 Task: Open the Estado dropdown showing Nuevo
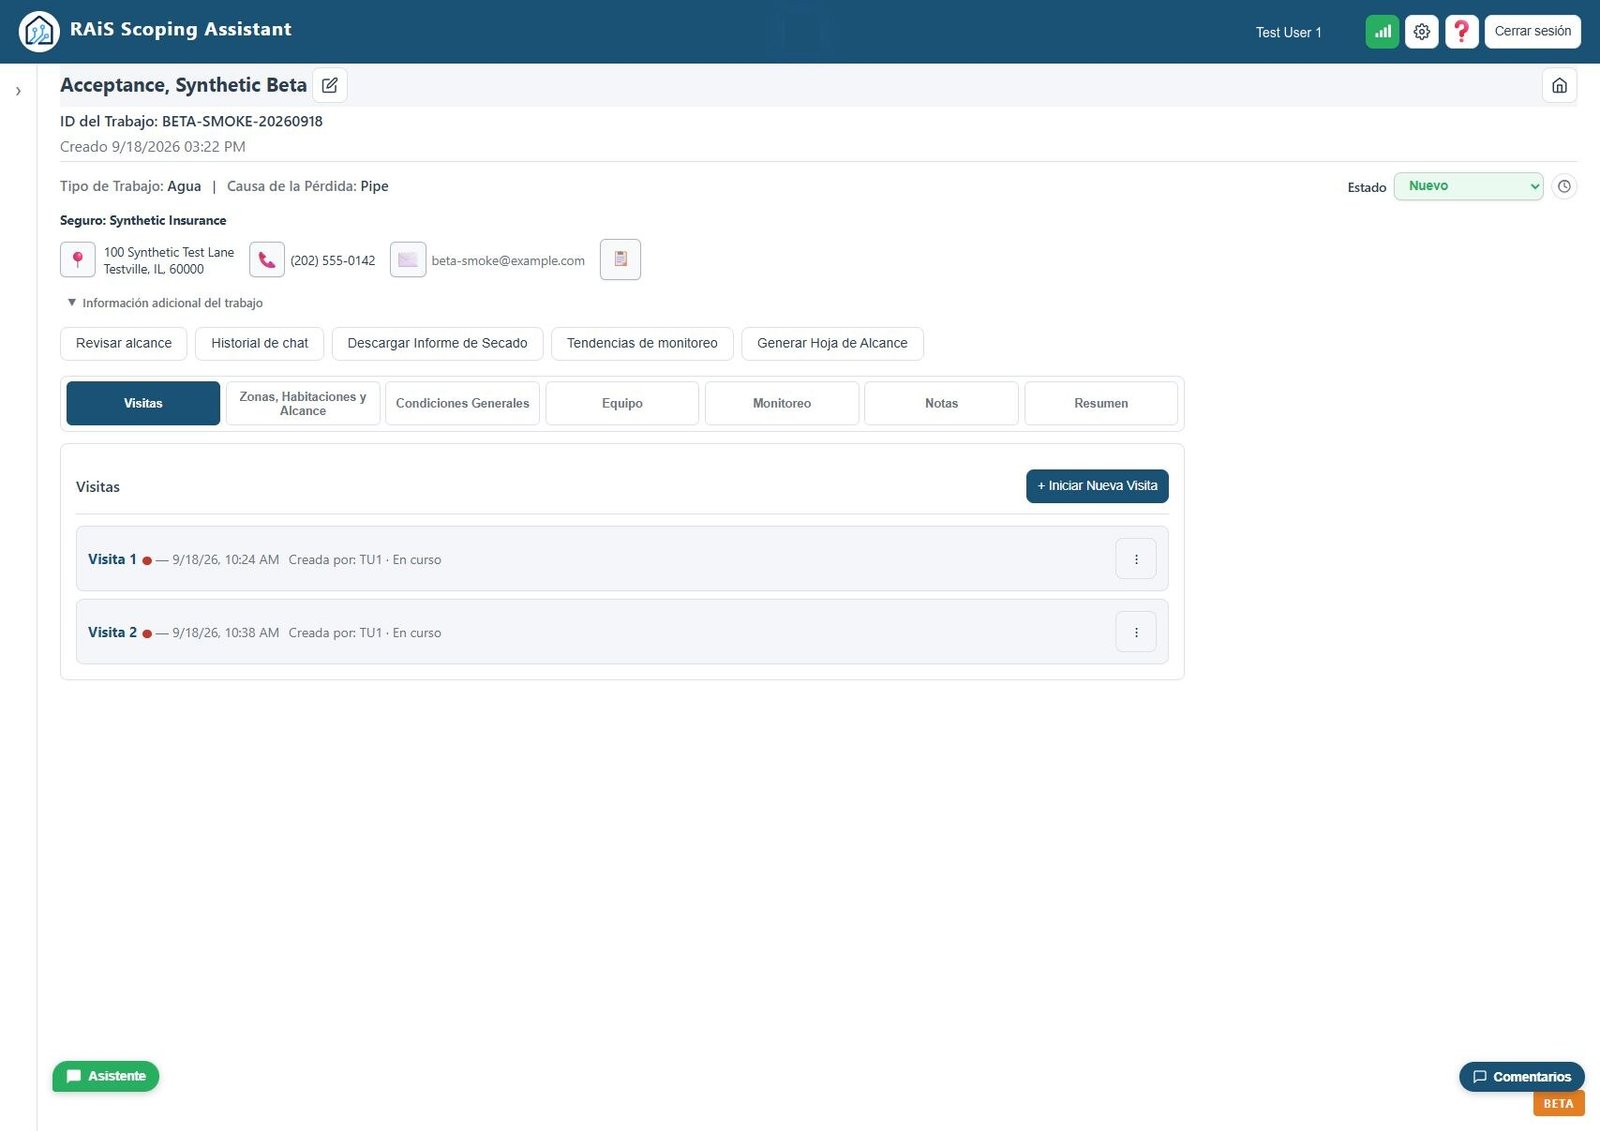[x=1468, y=186]
